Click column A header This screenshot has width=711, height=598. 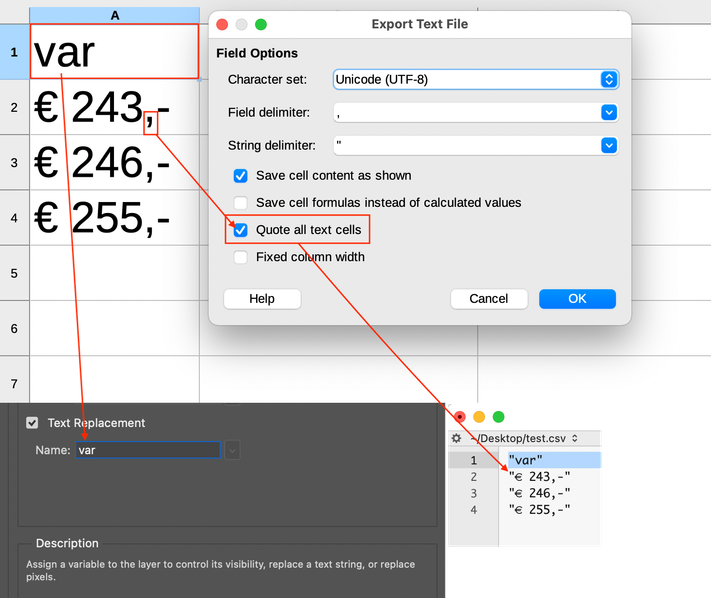coord(115,15)
